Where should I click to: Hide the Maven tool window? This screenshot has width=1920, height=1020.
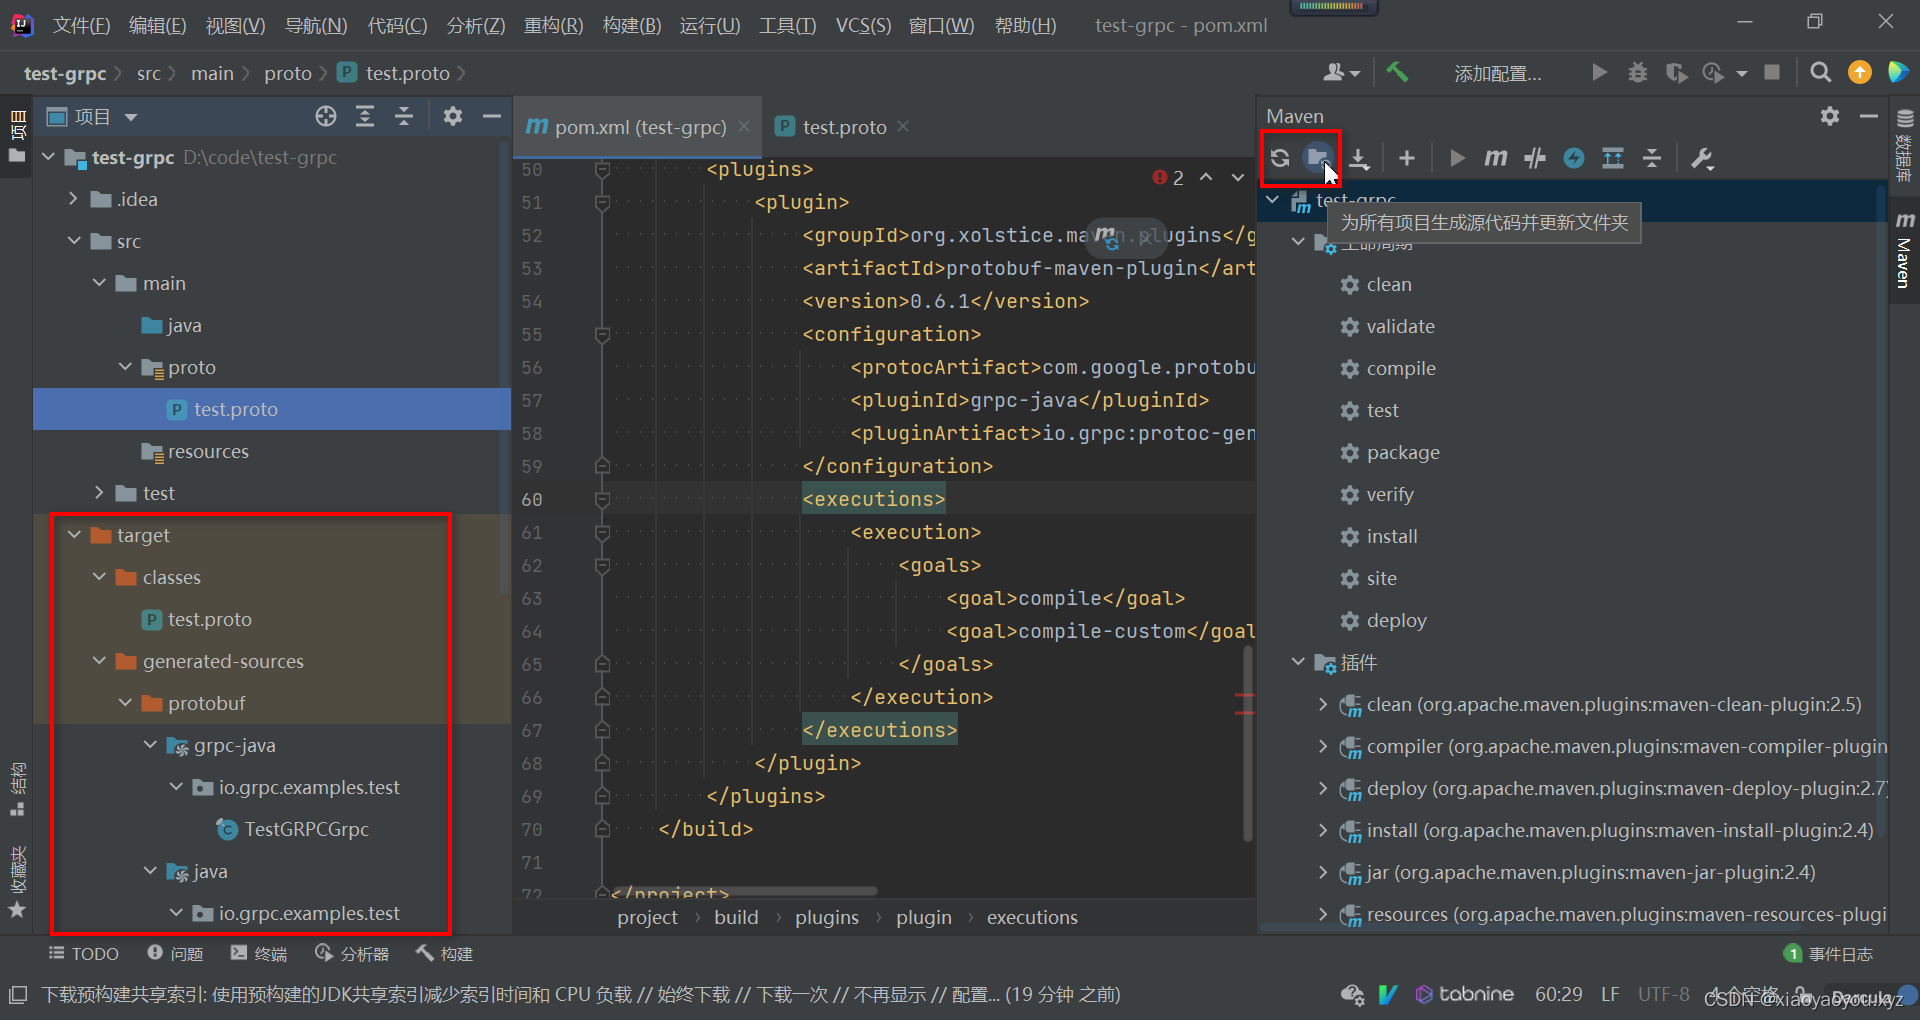[1868, 116]
